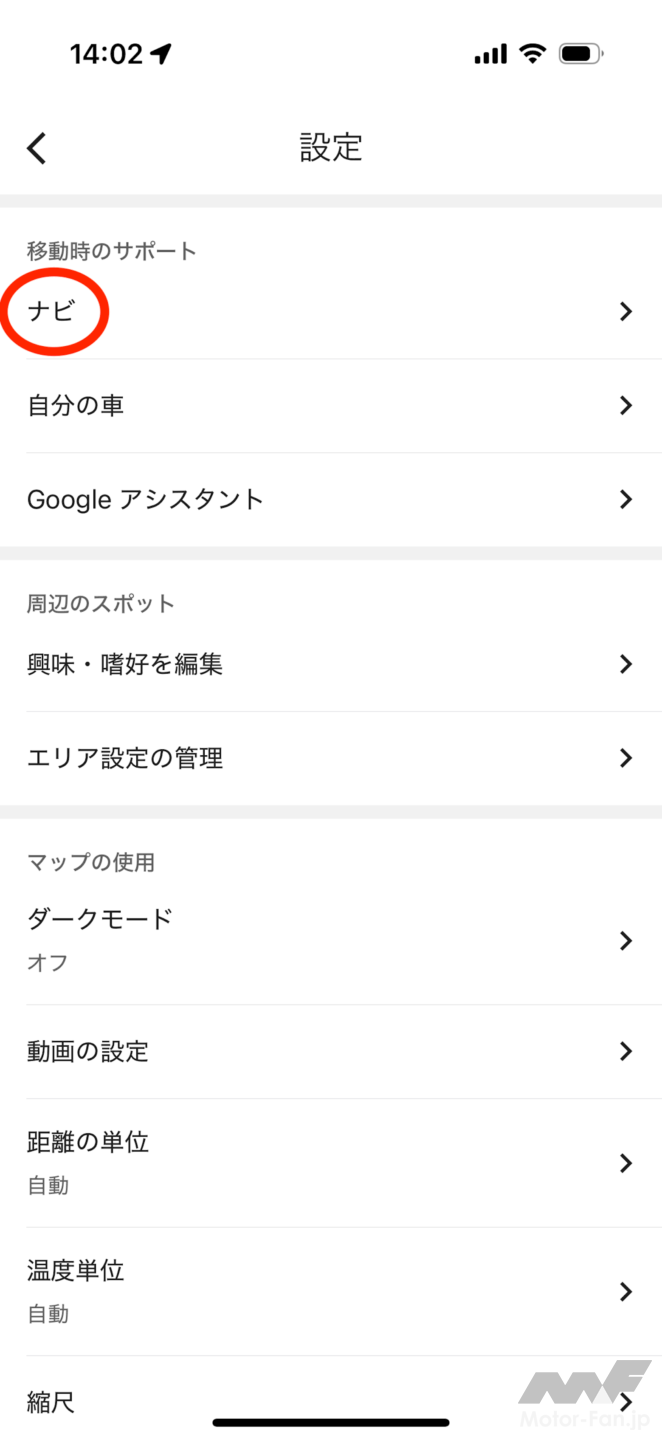Tap the chevron beside 距離の単位
Screen dimensions: 662x1440
click(x=626, y=1163)
